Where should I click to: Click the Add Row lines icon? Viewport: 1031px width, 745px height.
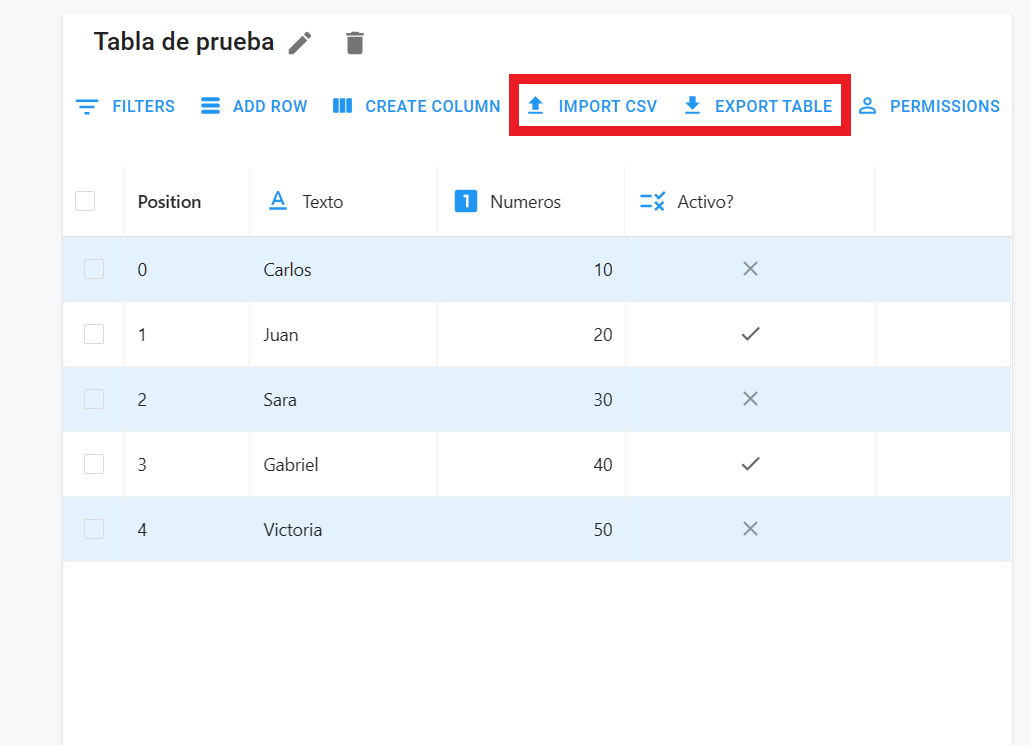[x=210, y=106]
